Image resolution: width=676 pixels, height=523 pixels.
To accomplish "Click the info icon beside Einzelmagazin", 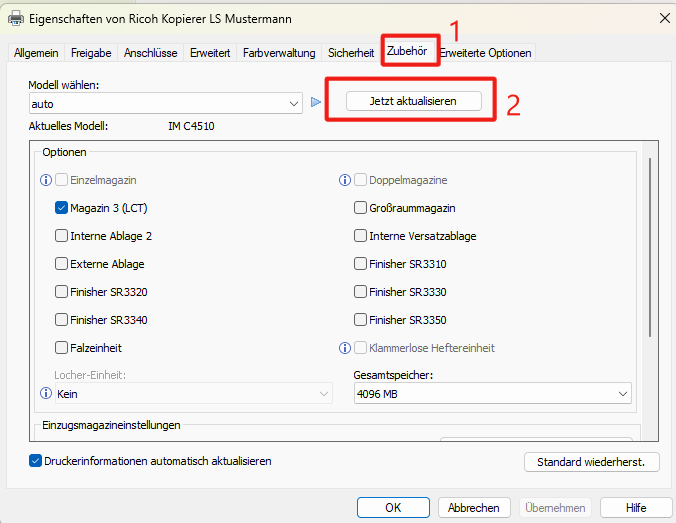I will pos(45,180).
